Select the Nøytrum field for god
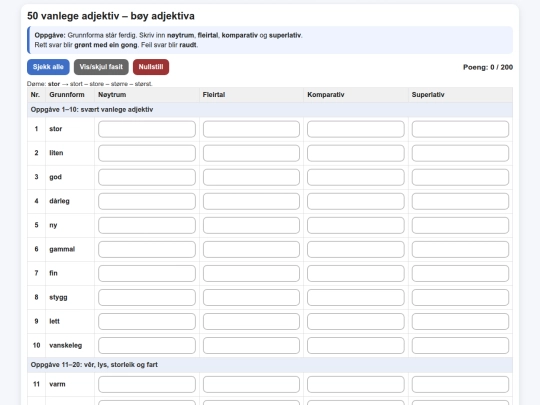Viewport: 540px width, 405px height. click(x=147, y=177)
